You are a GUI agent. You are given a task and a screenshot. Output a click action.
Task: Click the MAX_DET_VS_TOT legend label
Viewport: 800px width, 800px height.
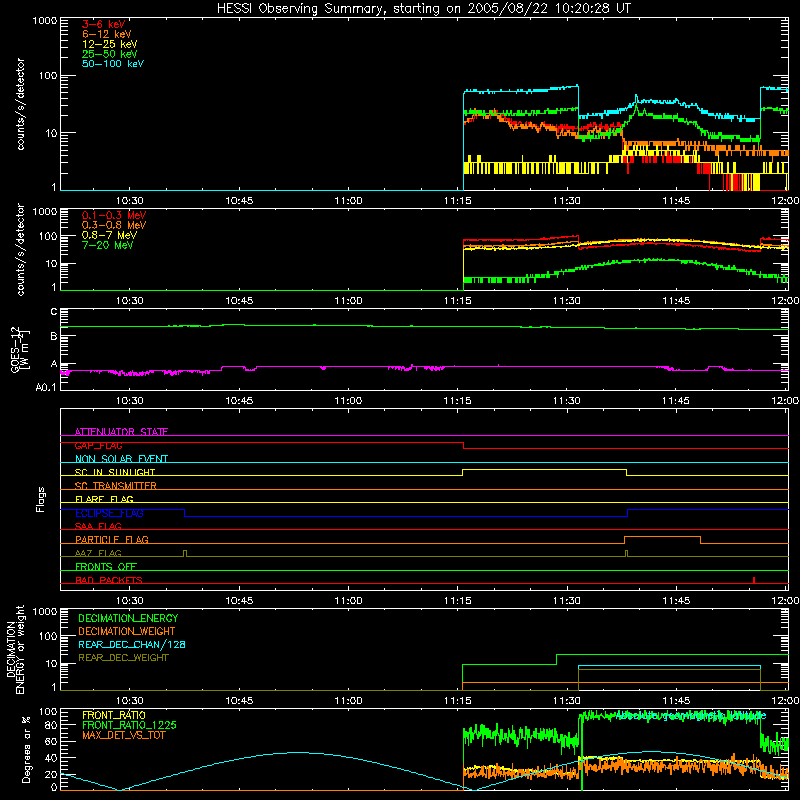(x=123, y=735)
